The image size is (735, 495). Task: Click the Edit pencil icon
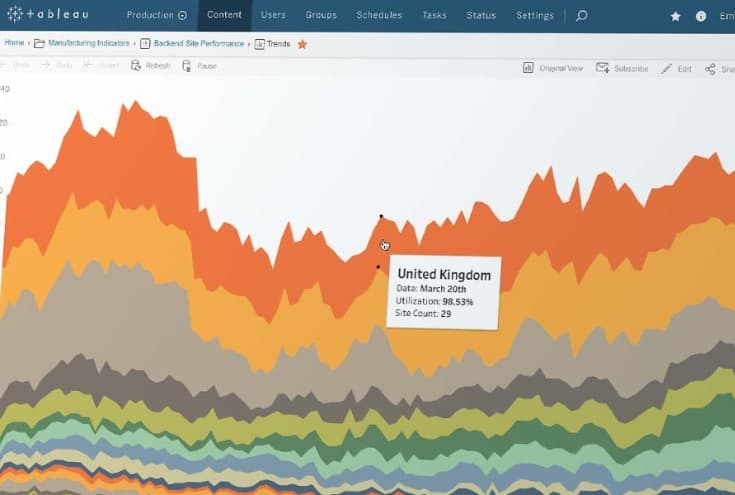(x=666, y=69)
